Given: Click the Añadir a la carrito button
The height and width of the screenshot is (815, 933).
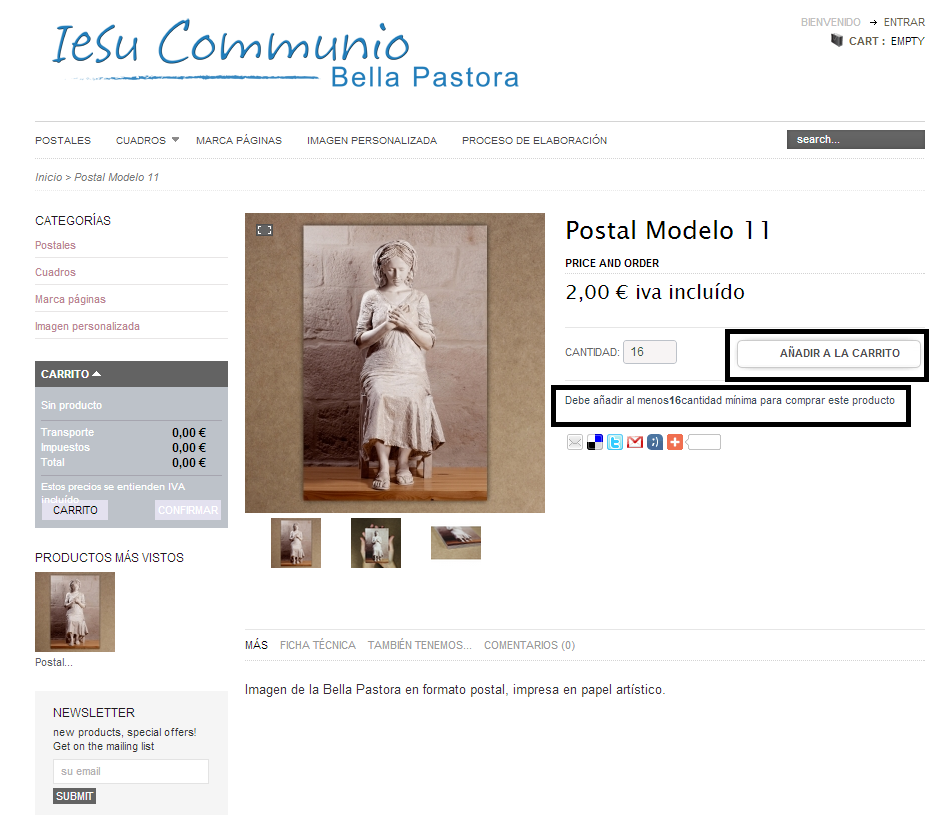Looking at the screenshot, I should tap(829, 353).
